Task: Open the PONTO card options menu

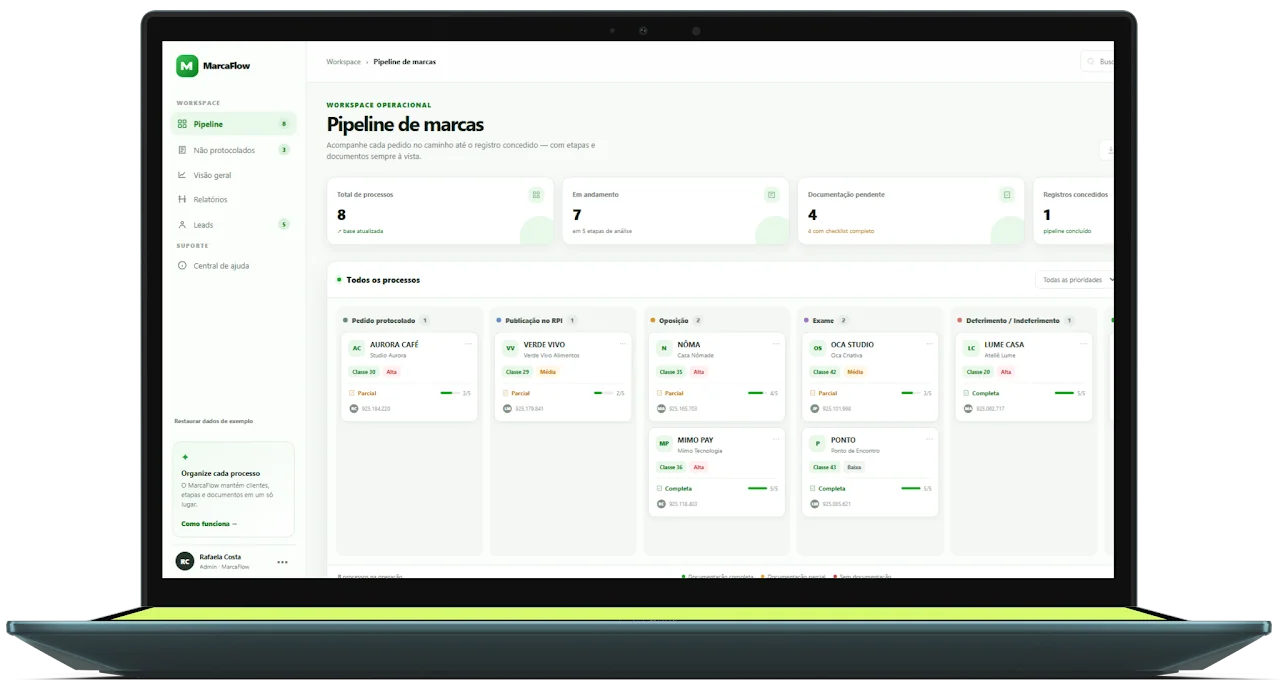Action: (929, 440)
